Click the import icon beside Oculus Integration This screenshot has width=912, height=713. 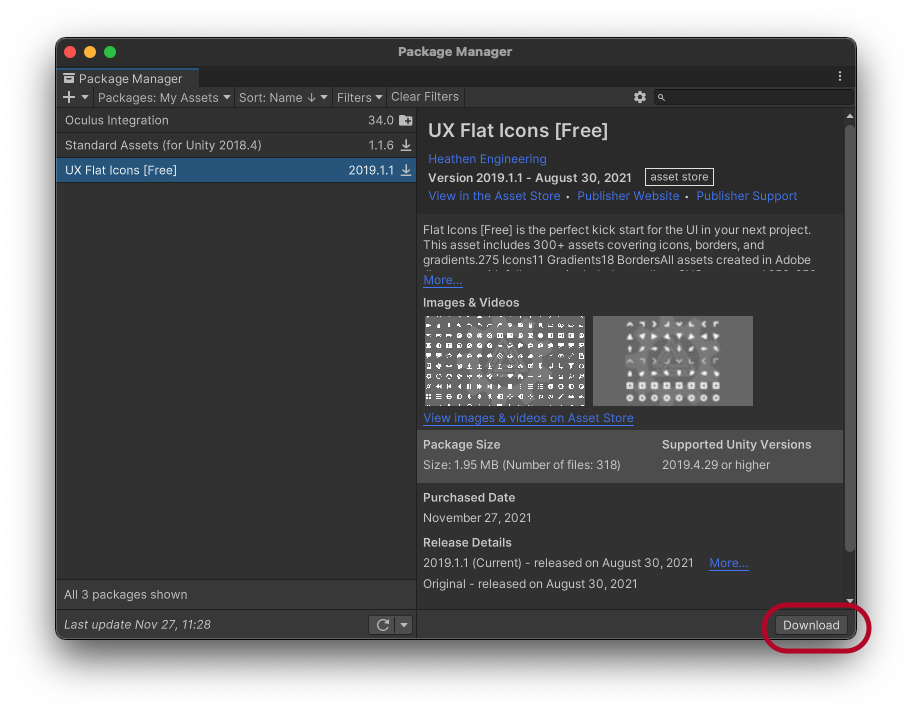pyautogui.click(x=406, y=120)
